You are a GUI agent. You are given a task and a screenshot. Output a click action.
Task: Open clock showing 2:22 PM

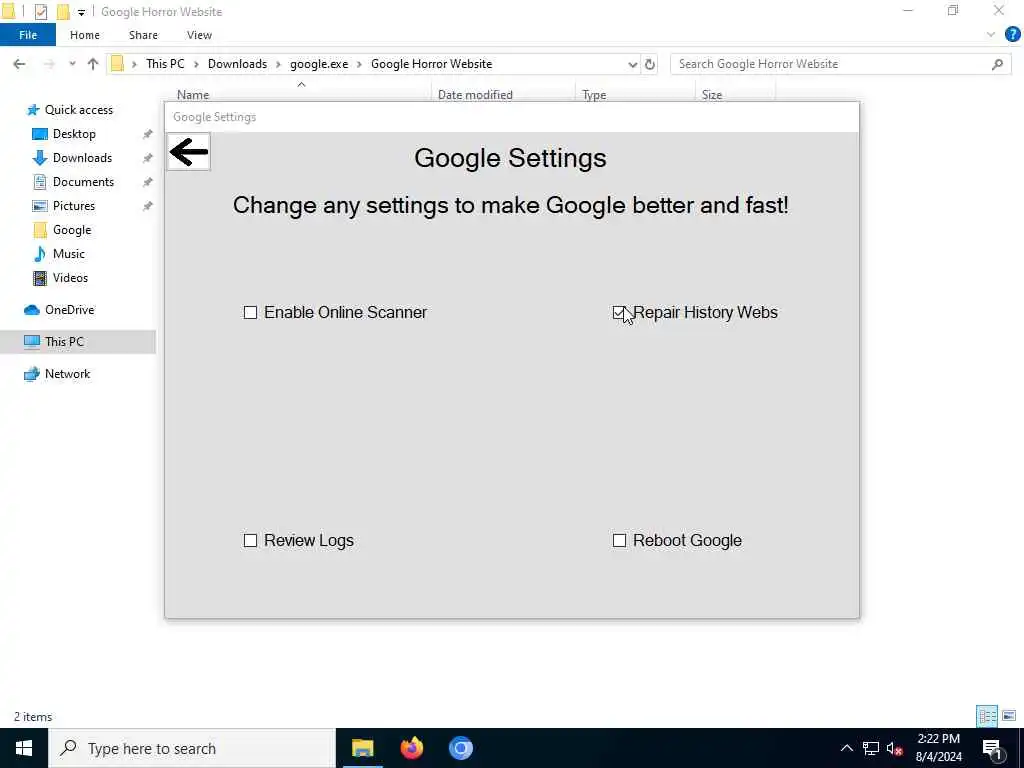coord(938,748)
